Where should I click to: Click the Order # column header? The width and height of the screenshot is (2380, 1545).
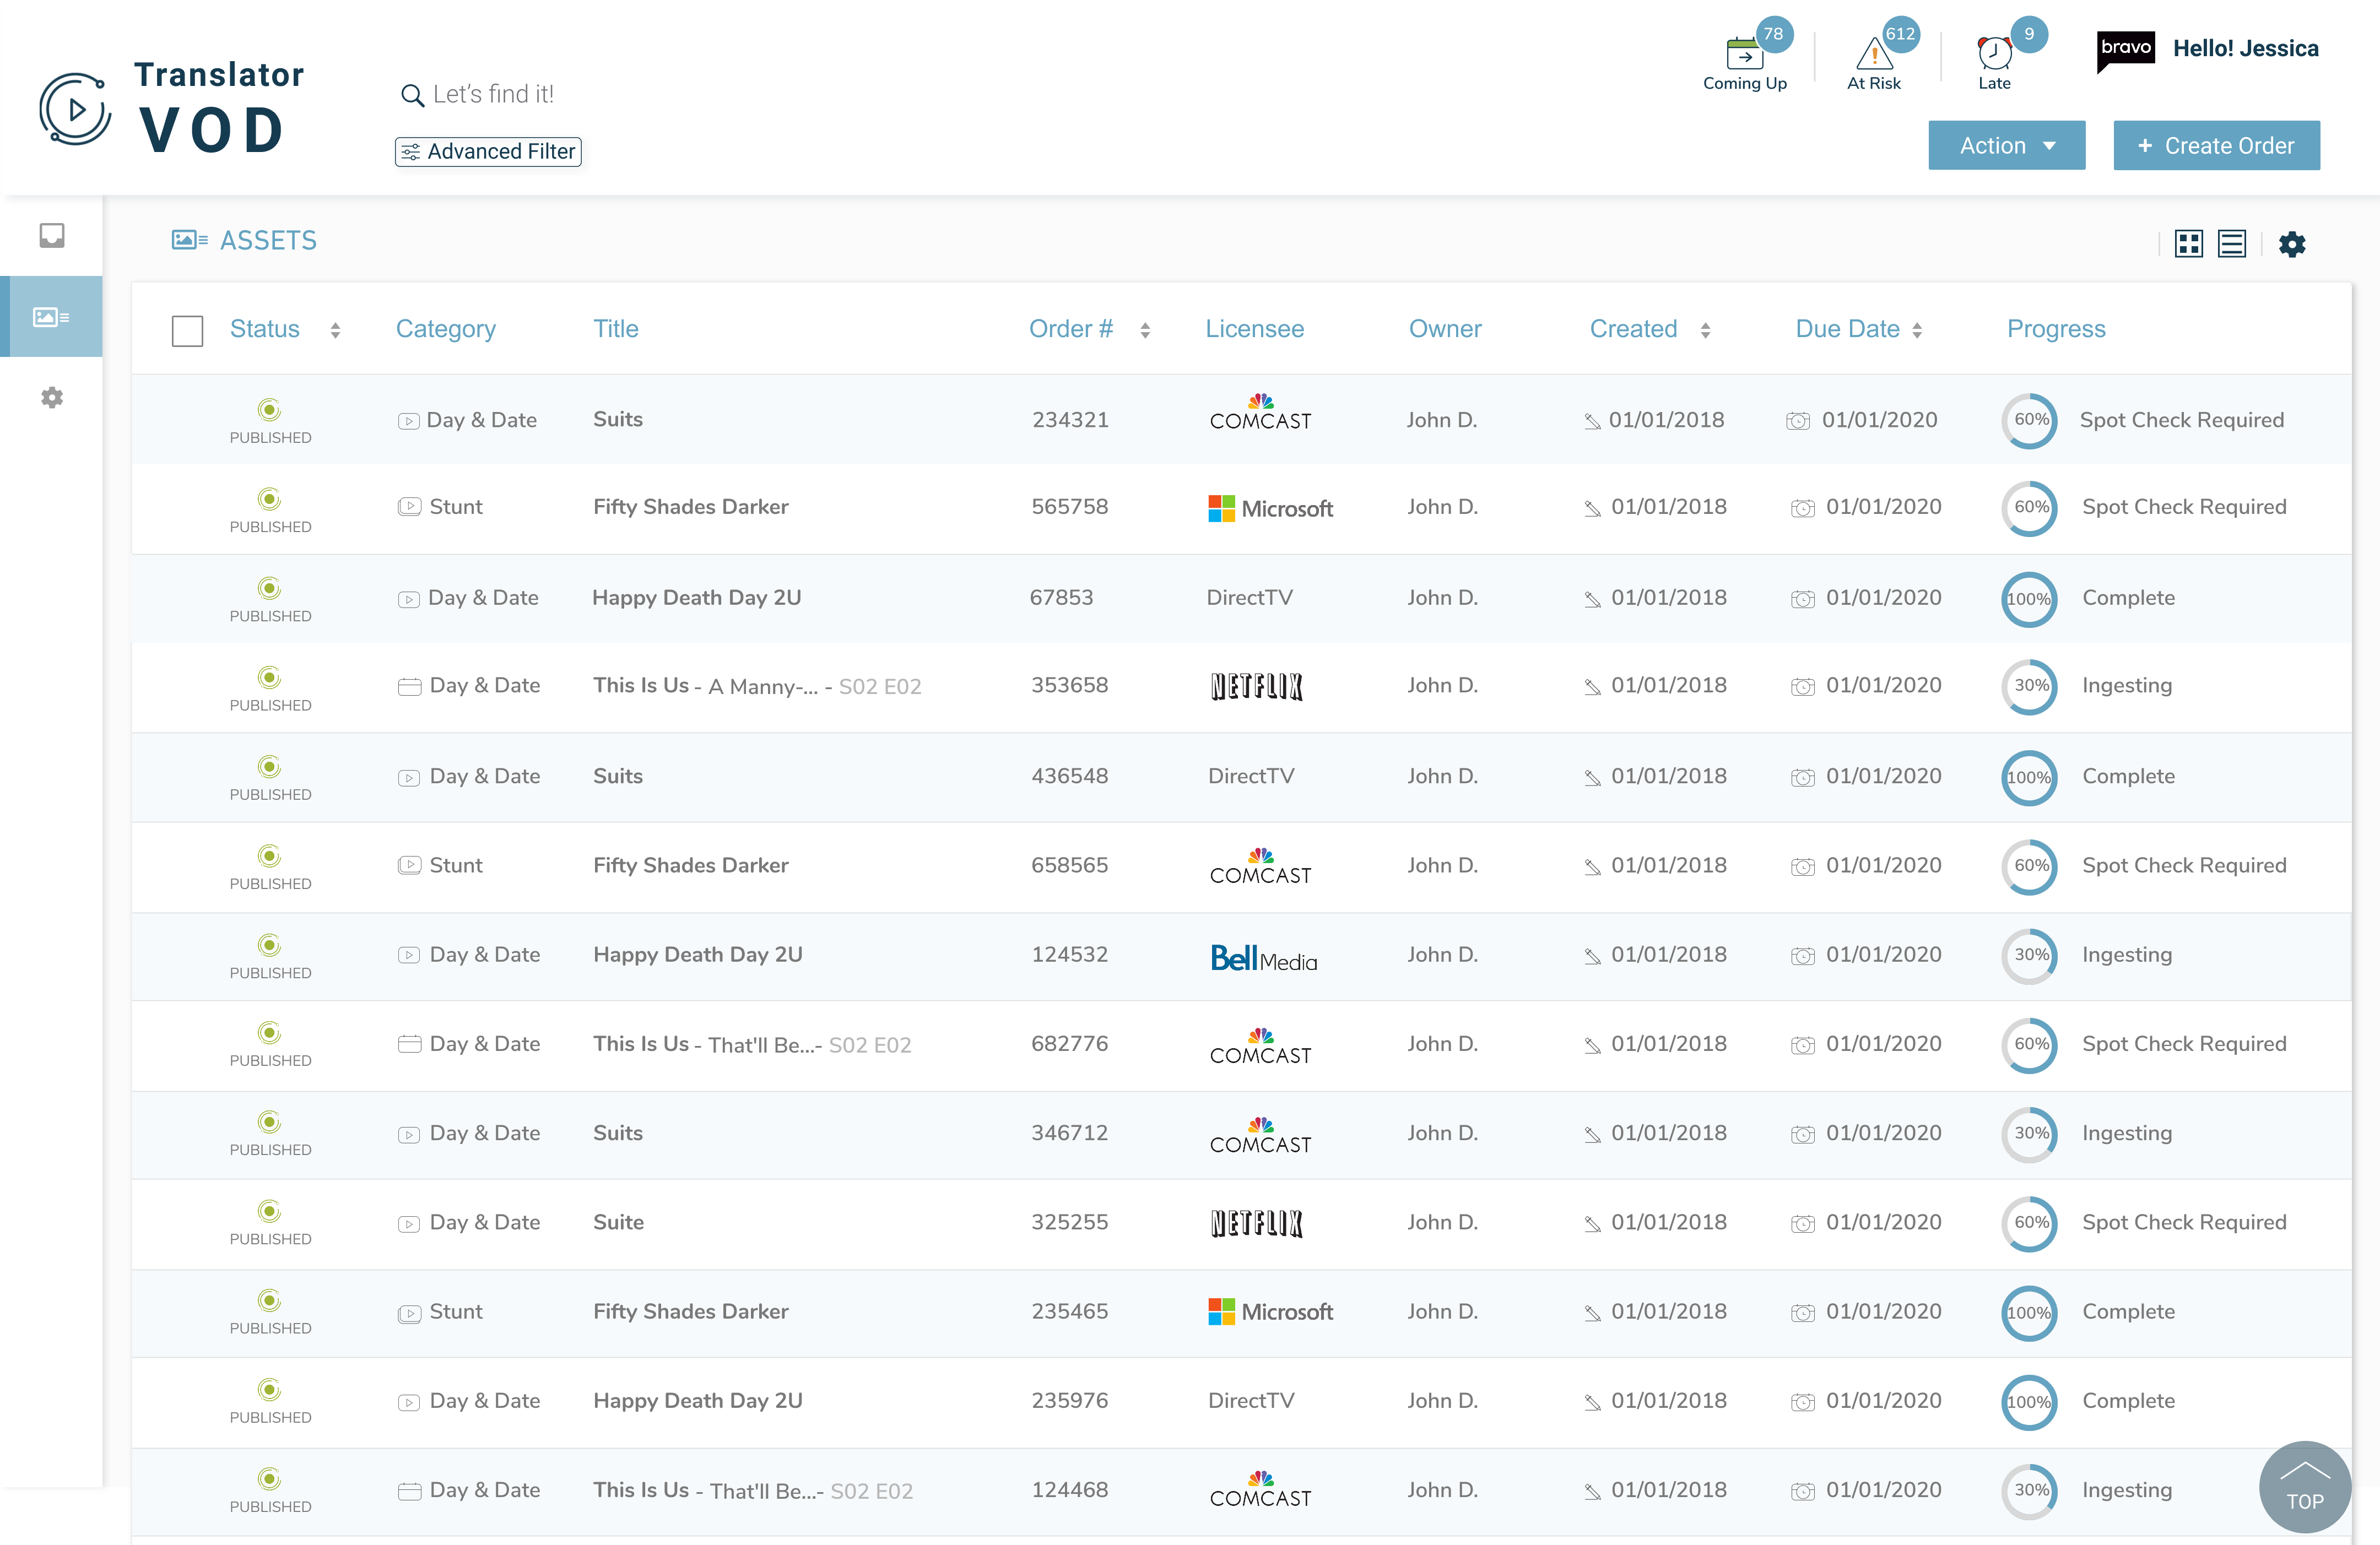pyautogui.click(x=1070, y=329)
